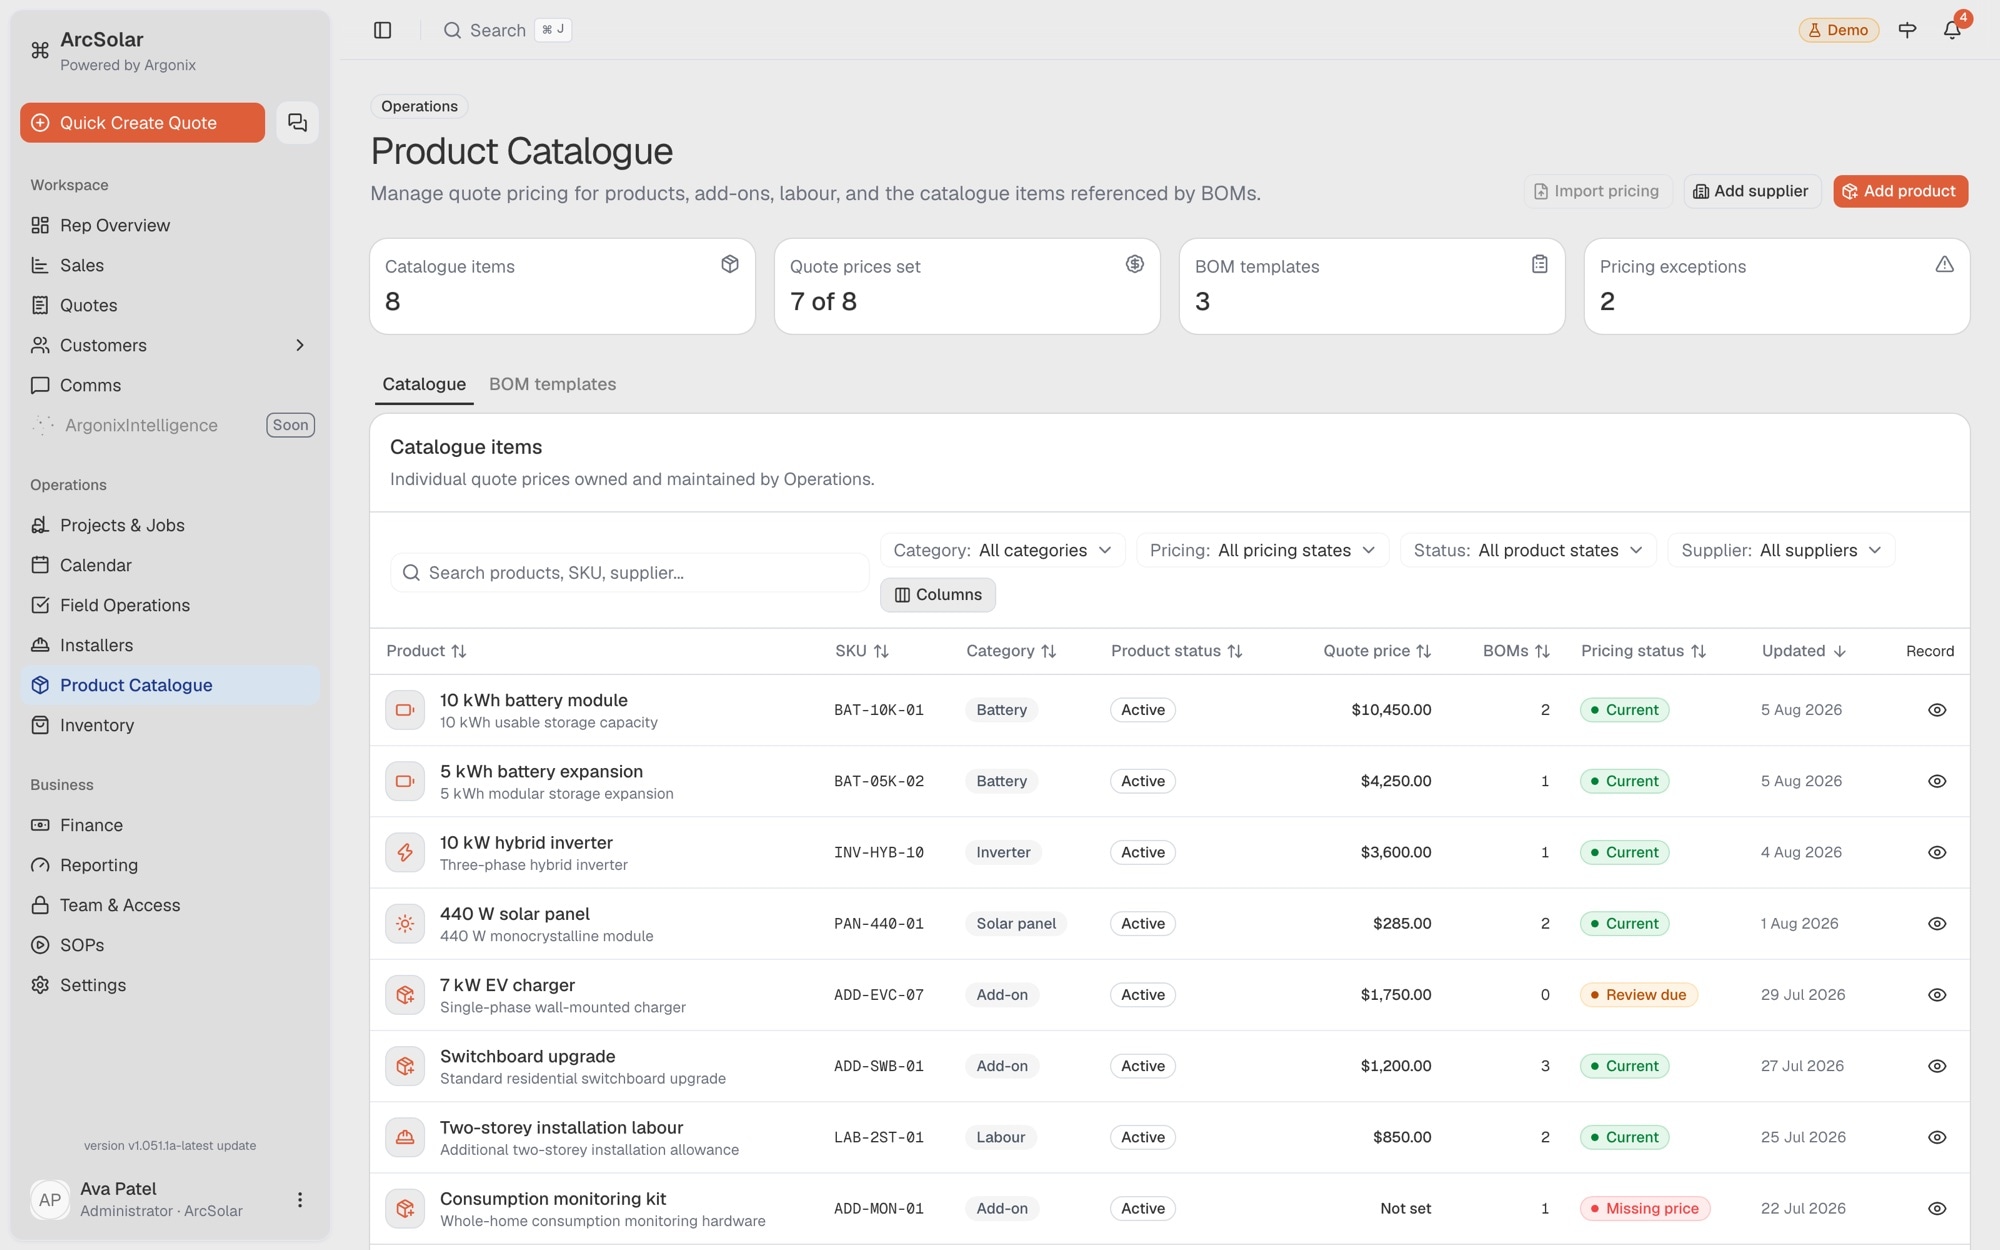Click the hard-hat icon for Two-storey installation labour
Screen dimensions: 2000x1250
pos(405,1137)
